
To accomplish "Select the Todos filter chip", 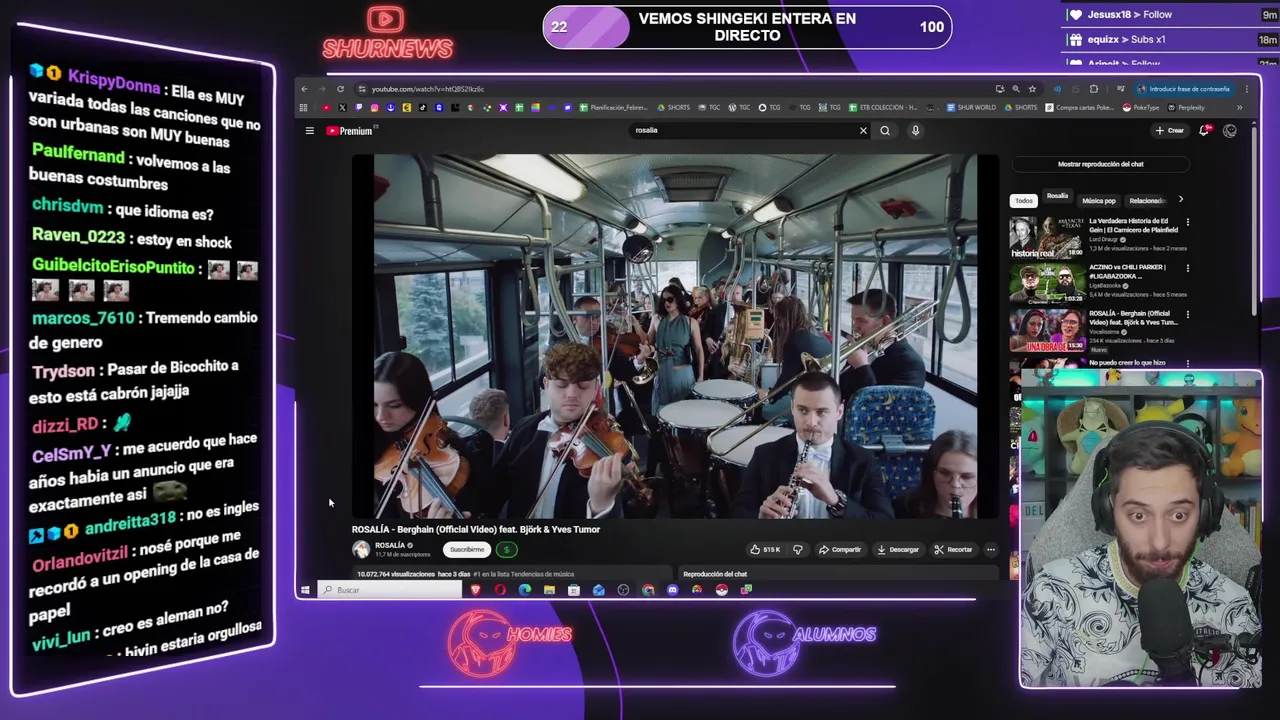I will point(1024,201).
